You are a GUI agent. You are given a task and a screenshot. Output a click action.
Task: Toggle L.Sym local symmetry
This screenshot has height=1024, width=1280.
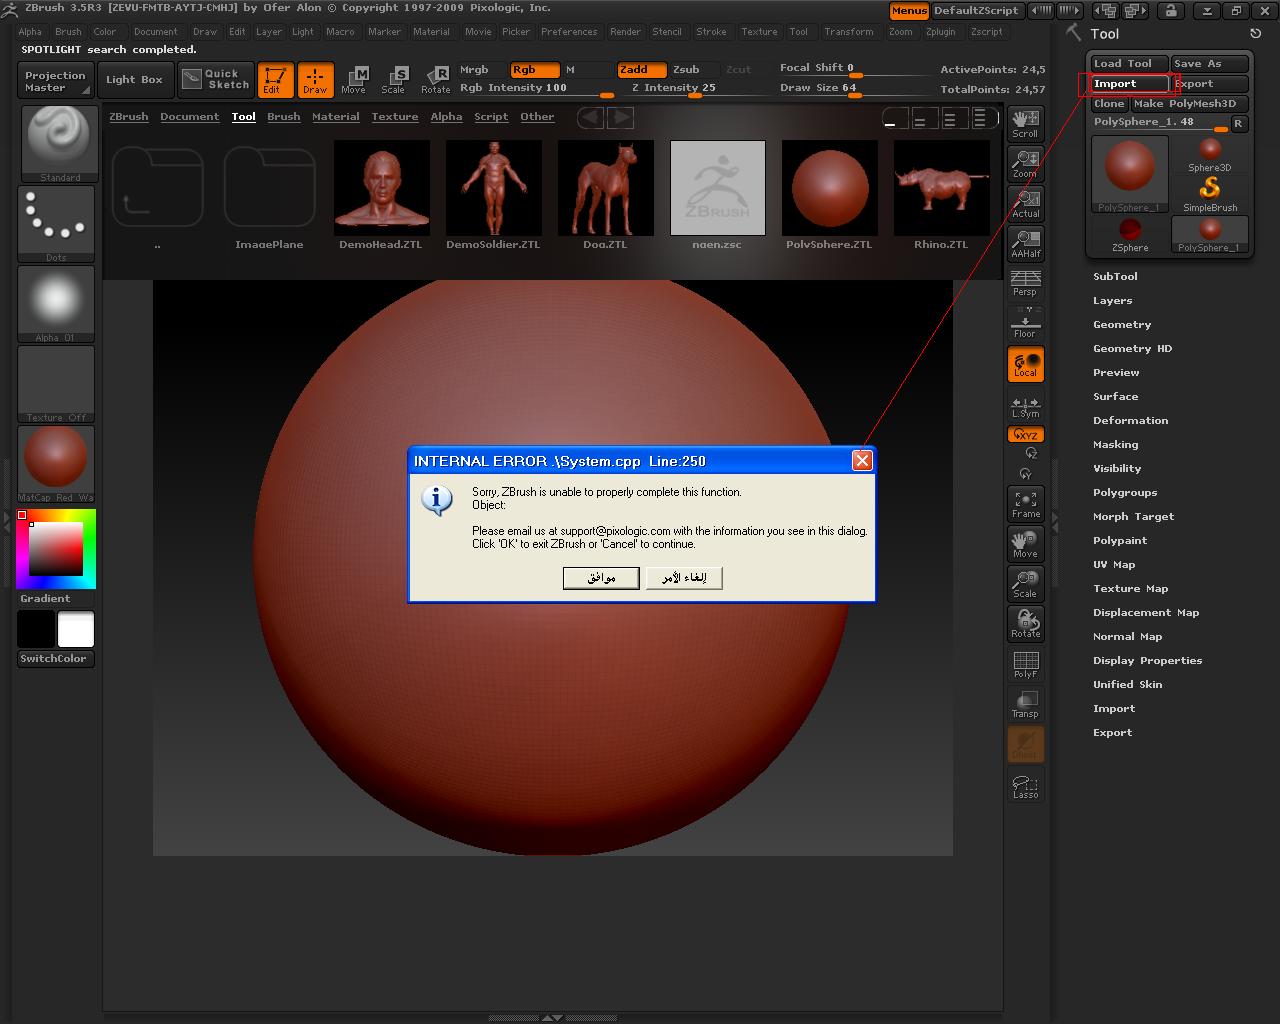coord(1025,407)
